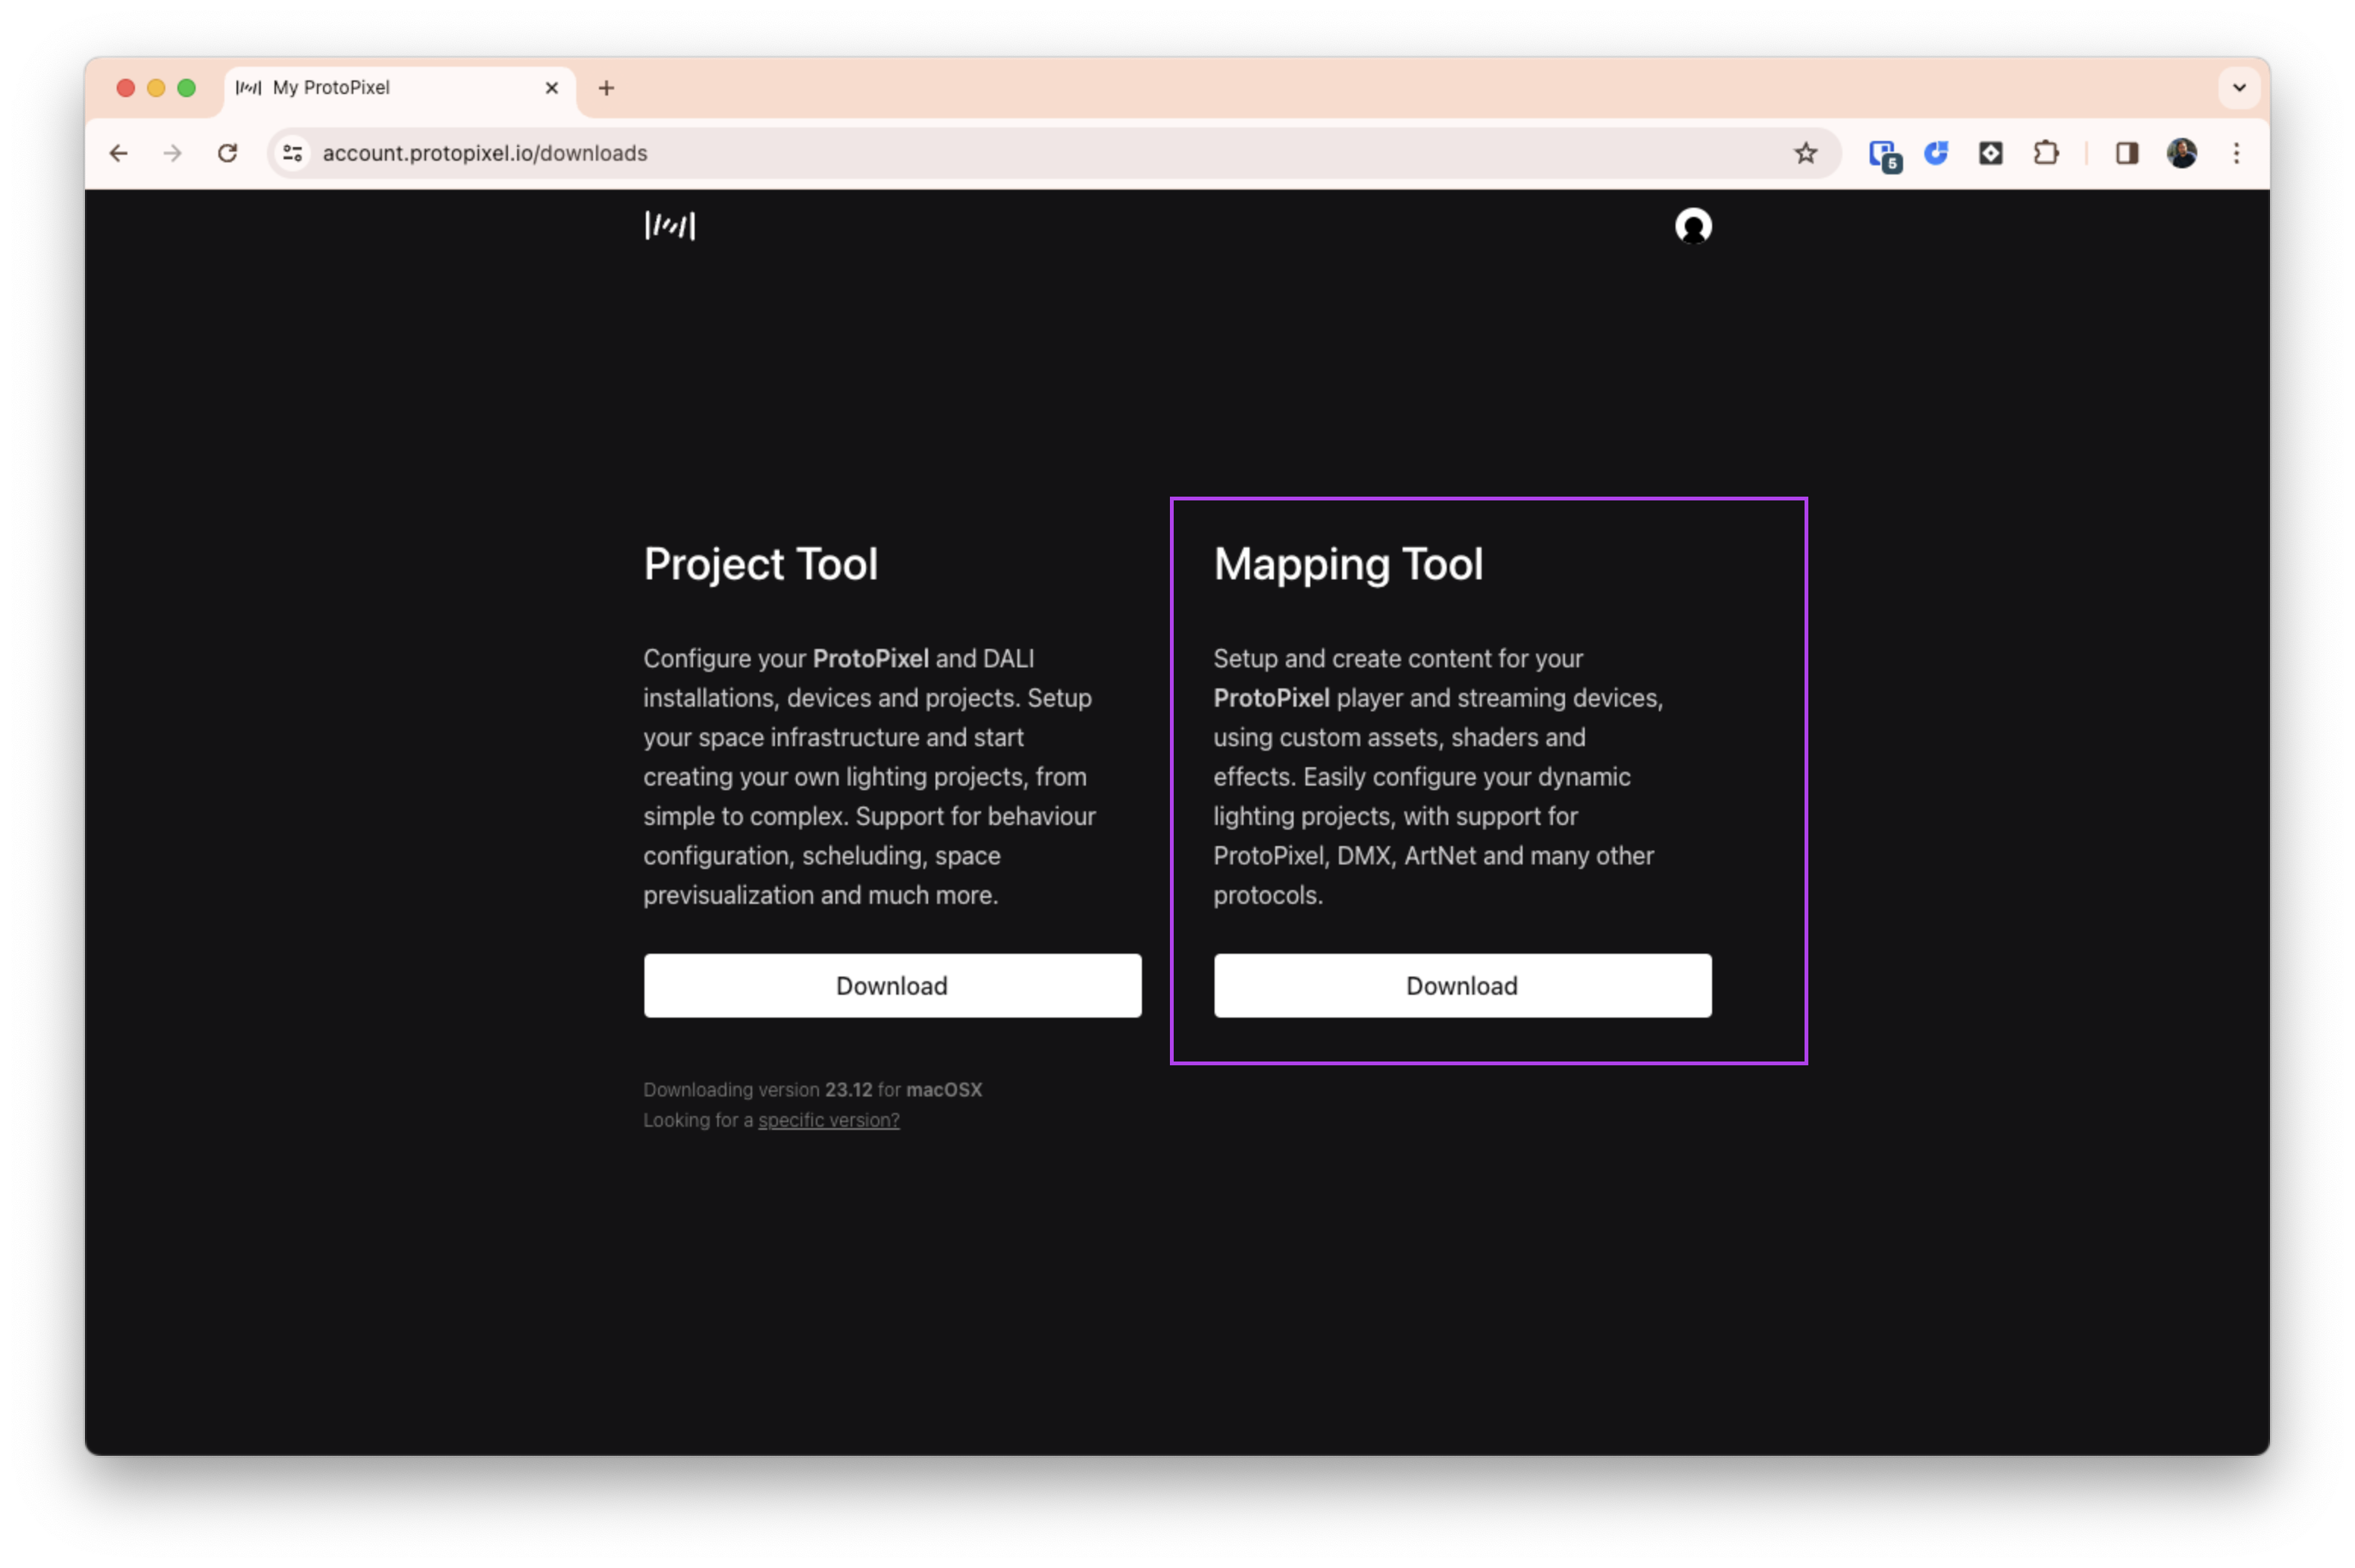Close the My ProtoPixel tab
The height and width of the screenshot is (1568, 2355).
click(x=551, y=88)
